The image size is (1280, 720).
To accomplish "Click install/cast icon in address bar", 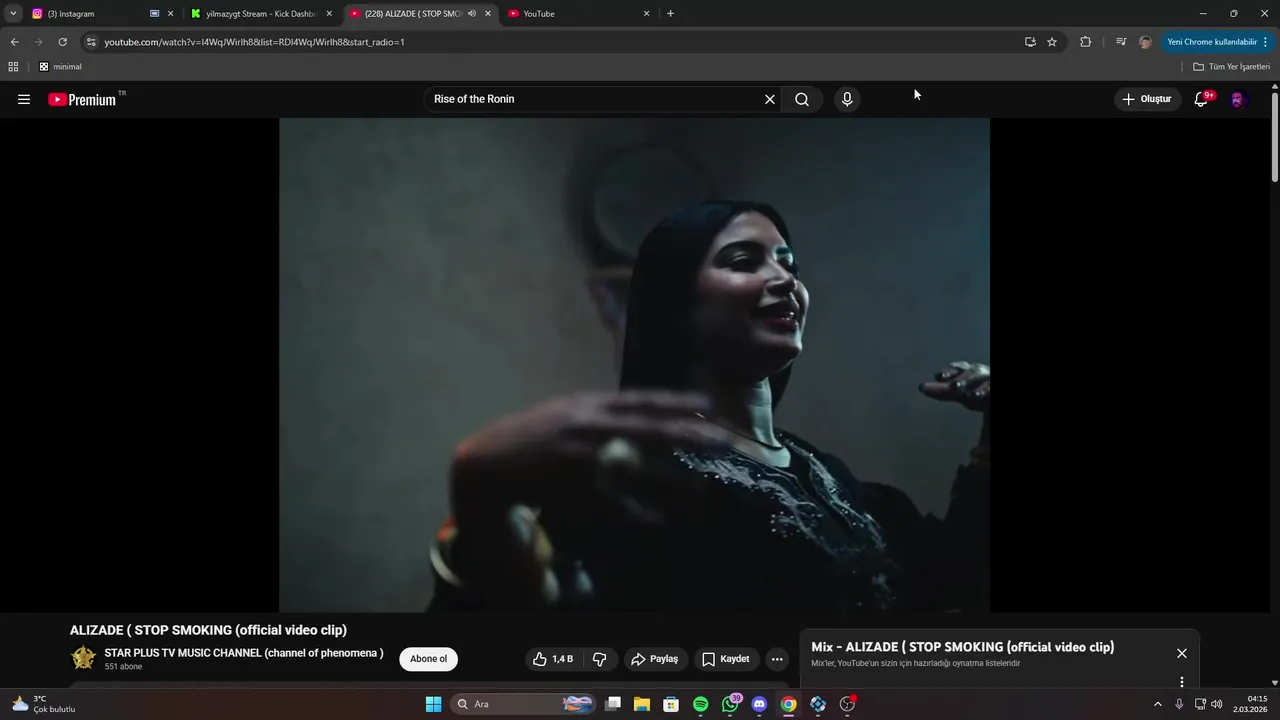I will click(x=1030, y=42).
